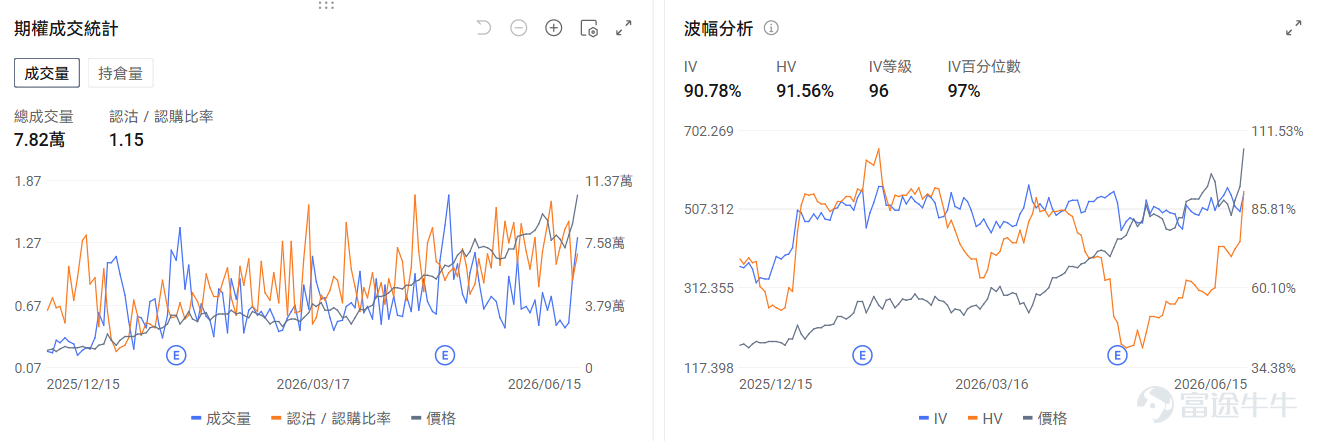This screenshot has width=1317, height=441.
Task: Click second earnings E marker in volatility chart
Action: click(x=1118, y=354)
